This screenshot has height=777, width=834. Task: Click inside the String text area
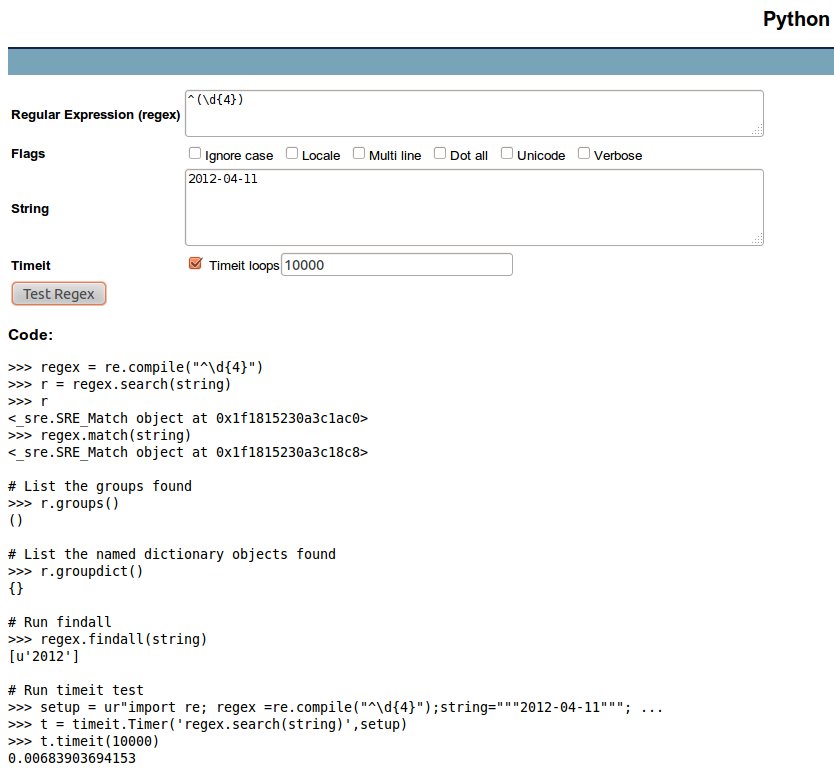(x=474, y=207)
